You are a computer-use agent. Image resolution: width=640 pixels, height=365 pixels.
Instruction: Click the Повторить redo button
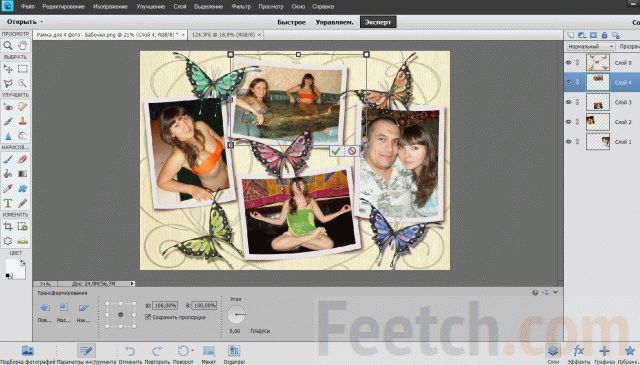pyautogui.click(x=157, y=354)
